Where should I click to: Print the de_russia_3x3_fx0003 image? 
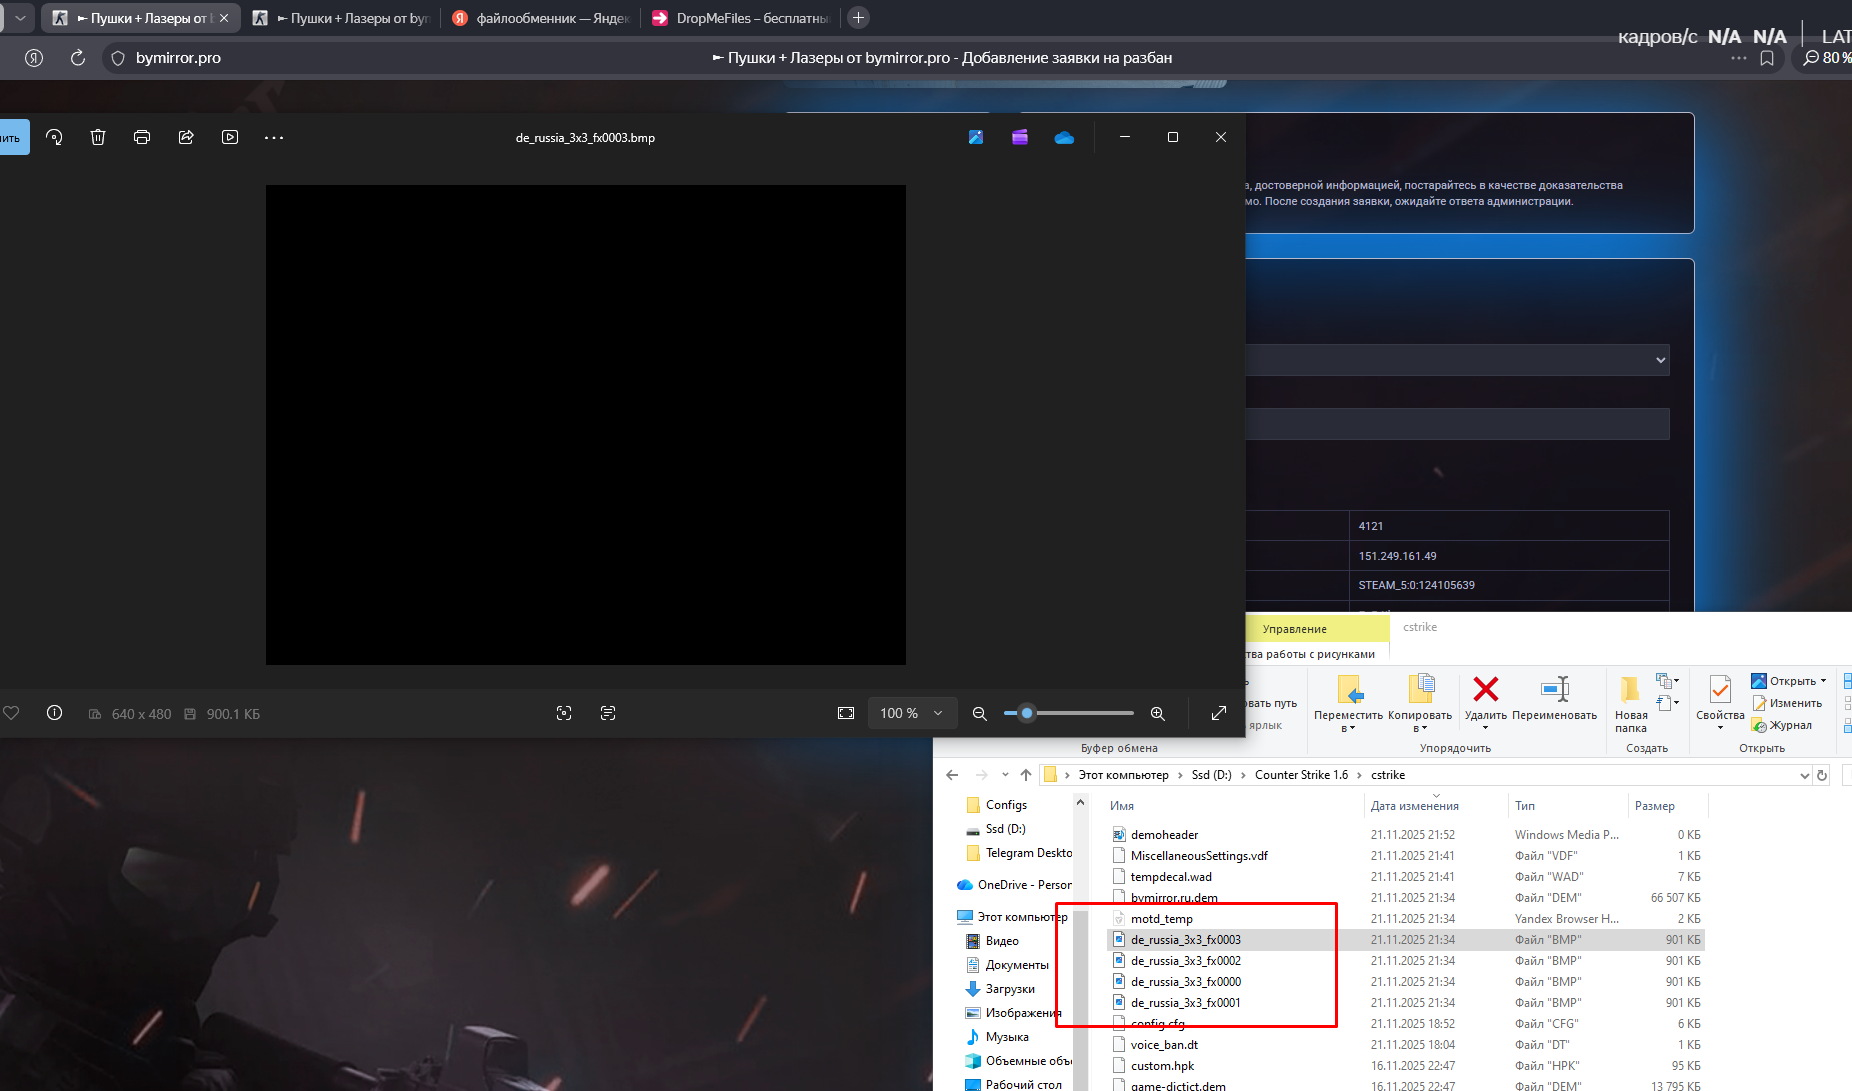pos(142,137)
